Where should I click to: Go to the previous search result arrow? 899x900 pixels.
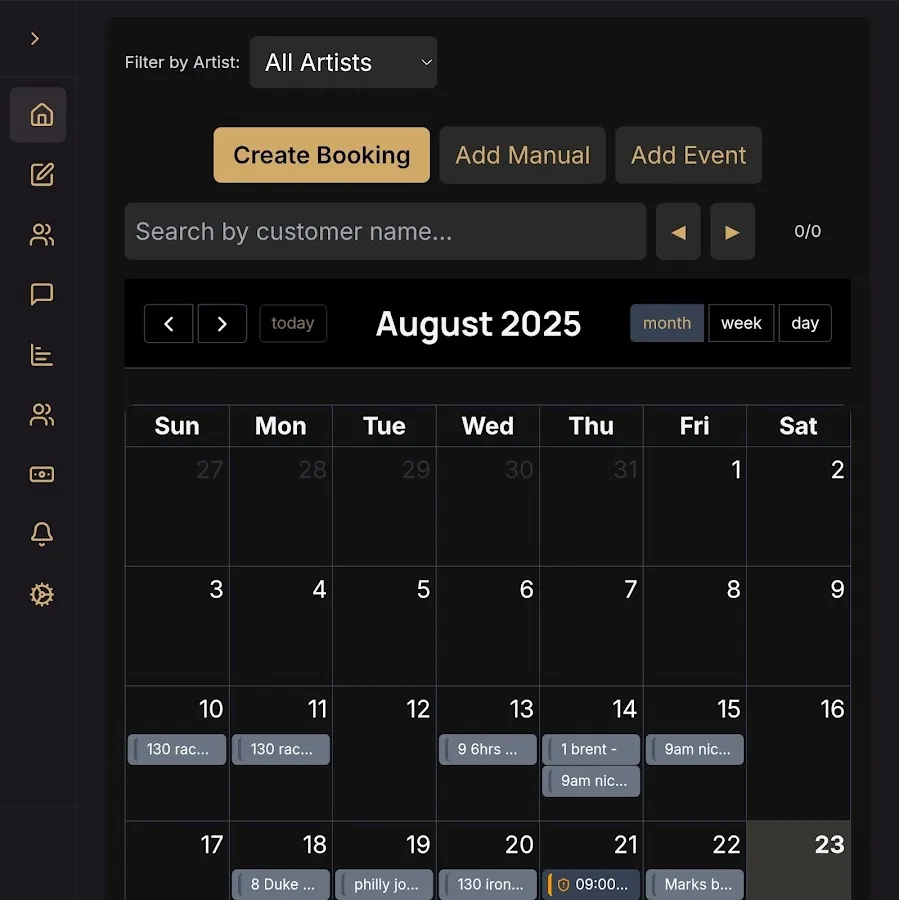click(678, 232)
